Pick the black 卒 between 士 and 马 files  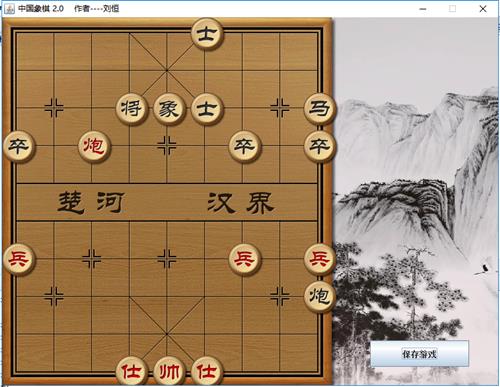tap(244, 146)
